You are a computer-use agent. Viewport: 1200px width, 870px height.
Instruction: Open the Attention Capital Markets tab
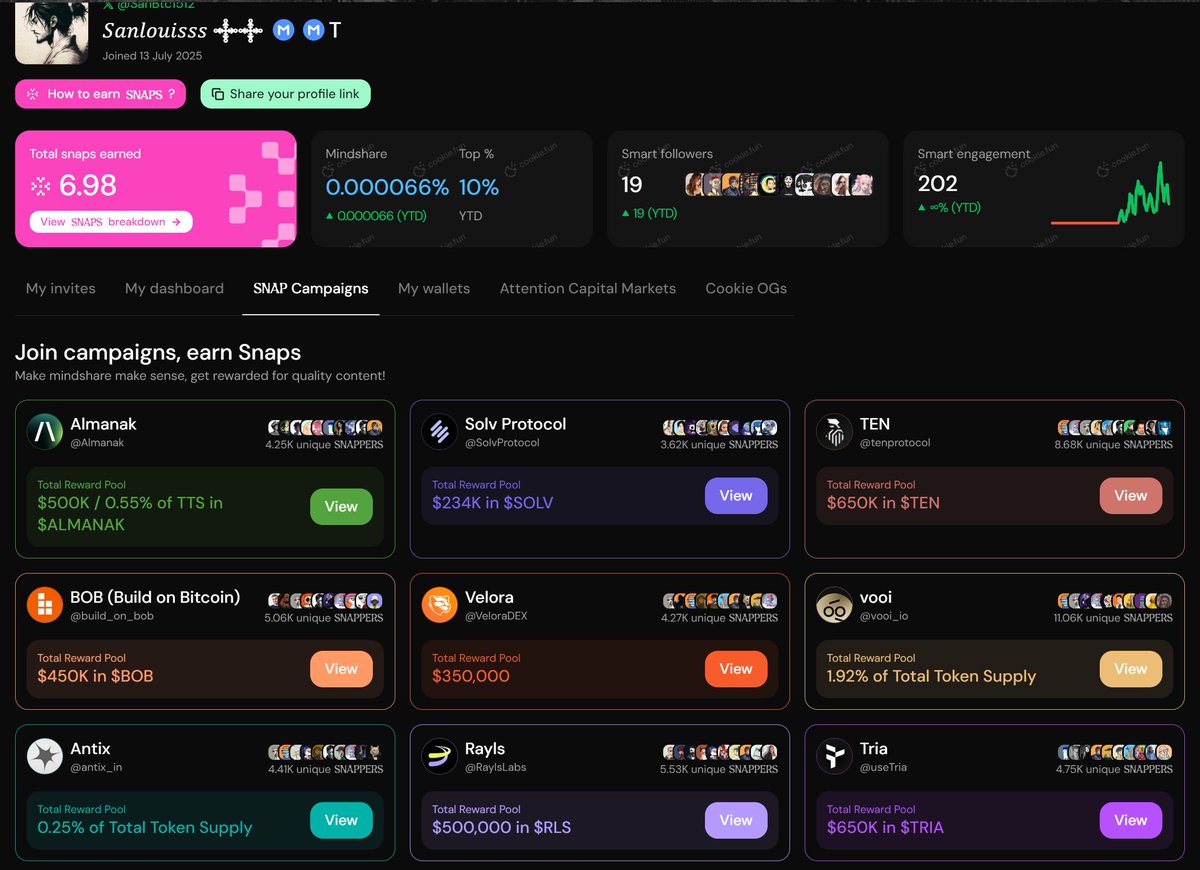coord(588,288)
